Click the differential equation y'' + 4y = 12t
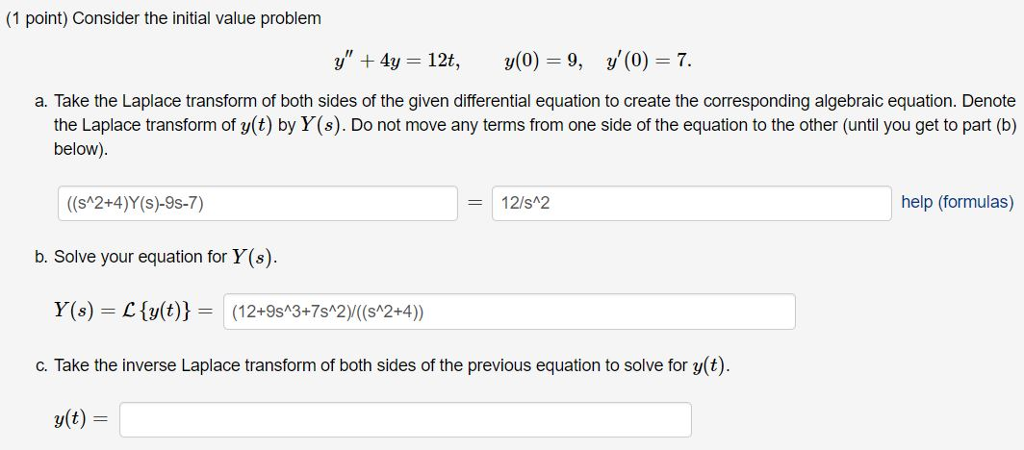The width and height of the screenshot is (1024, 450). (x=397, y=61)
